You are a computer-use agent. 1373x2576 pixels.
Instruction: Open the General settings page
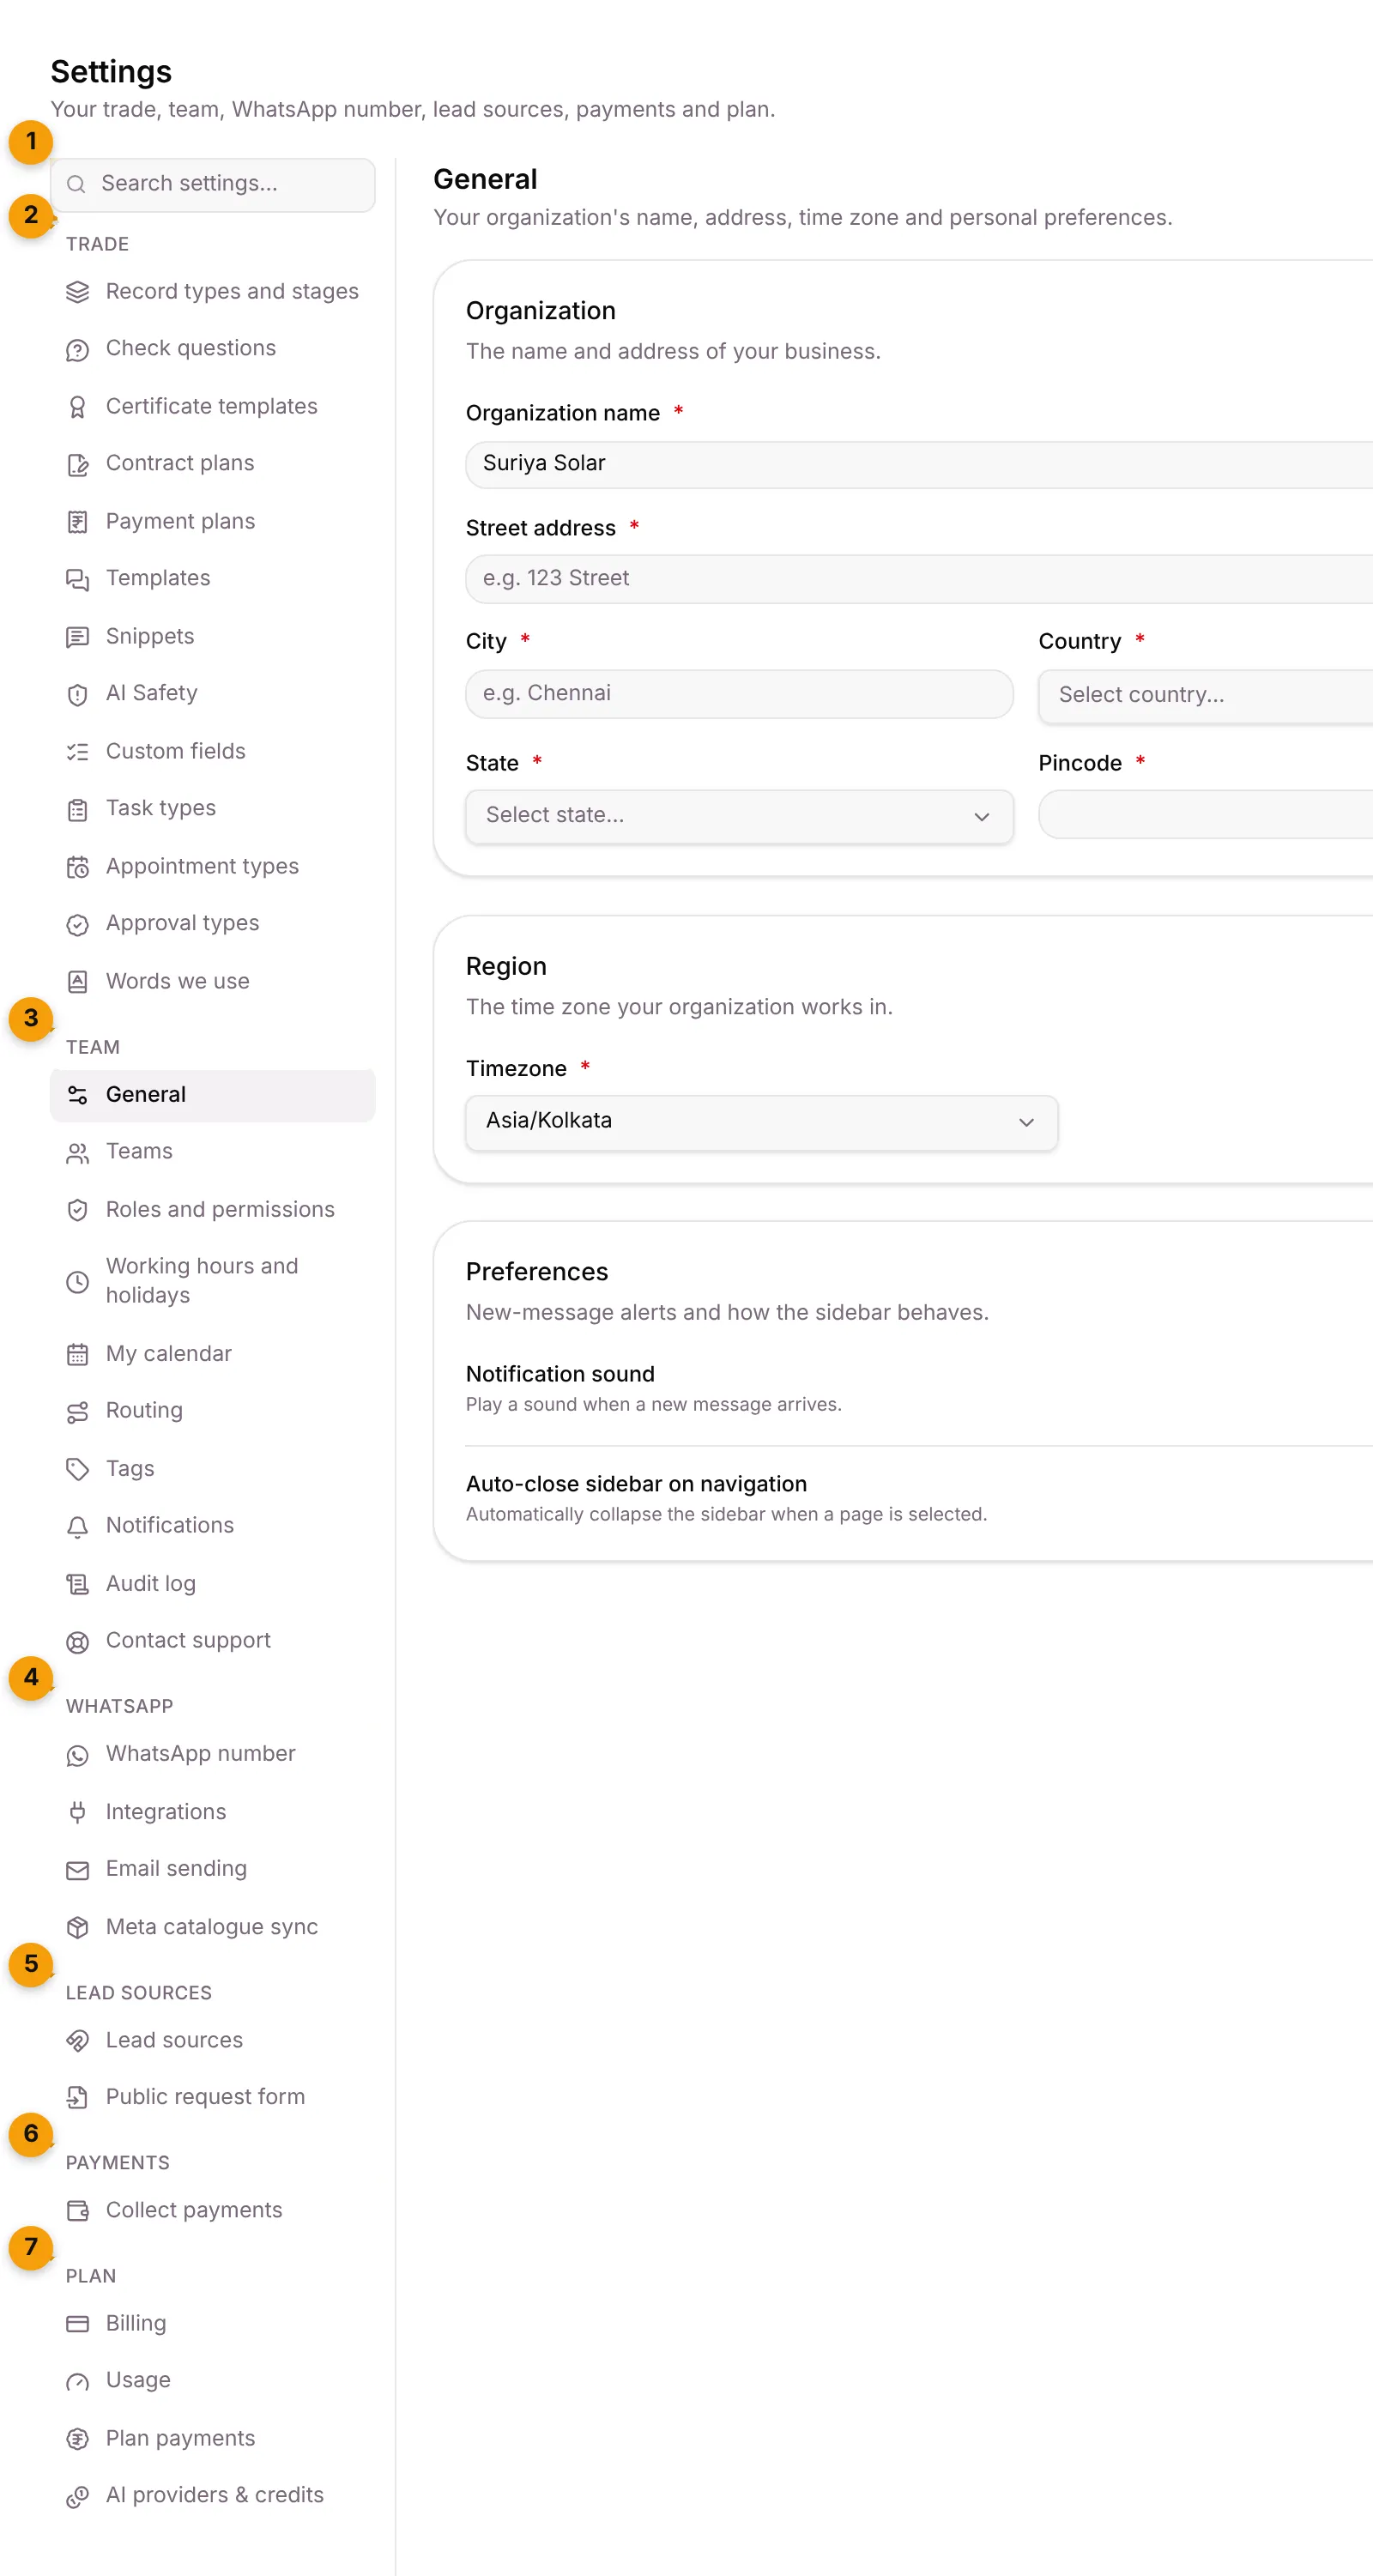point(213,1095)
